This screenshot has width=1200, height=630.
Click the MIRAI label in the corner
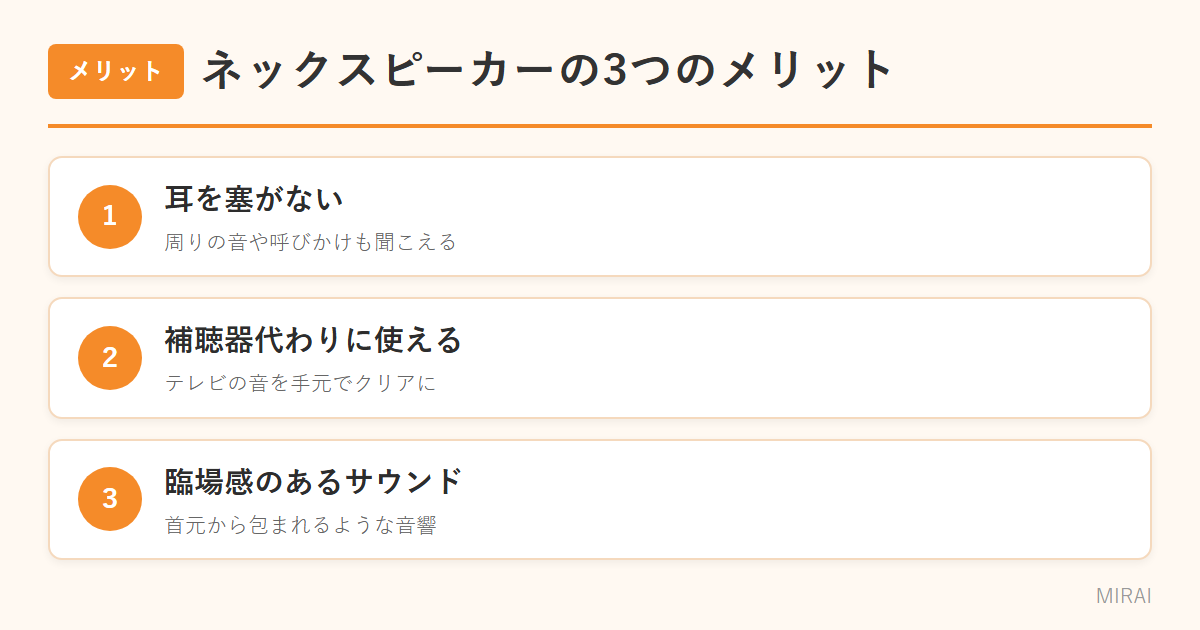click(x=1124, y=596)
